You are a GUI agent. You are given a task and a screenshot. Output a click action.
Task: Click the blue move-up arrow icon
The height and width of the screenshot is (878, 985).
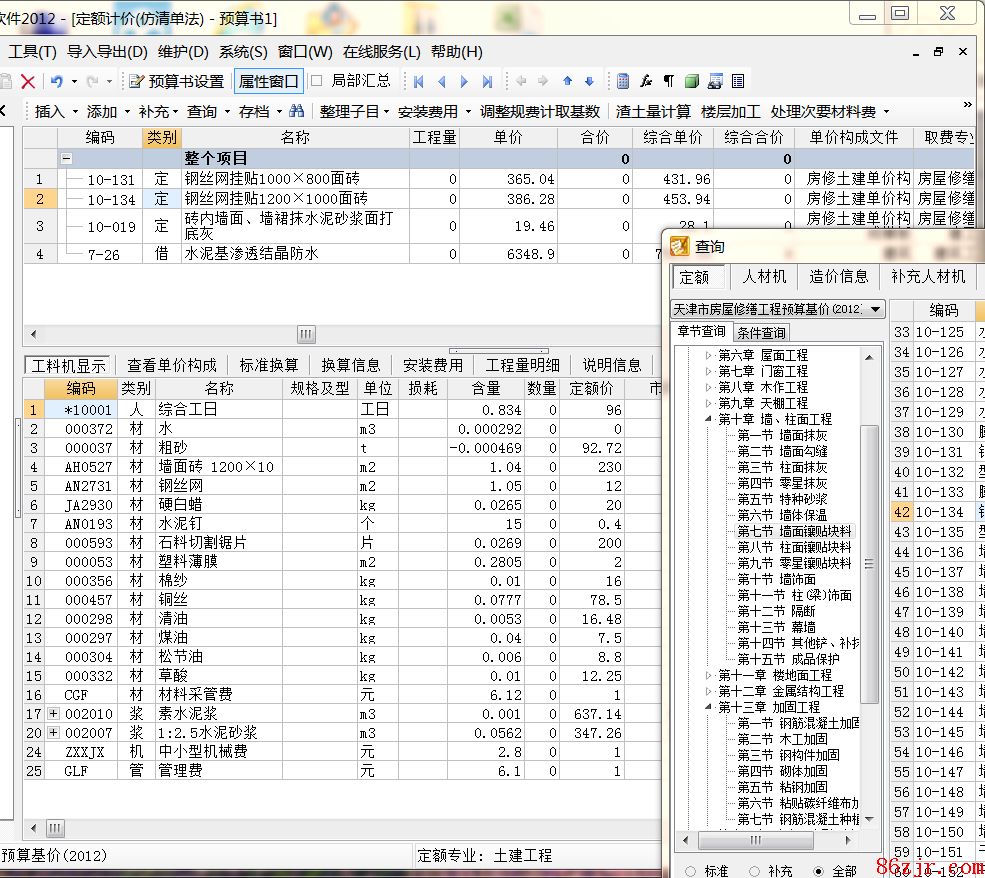coord(567,82)
